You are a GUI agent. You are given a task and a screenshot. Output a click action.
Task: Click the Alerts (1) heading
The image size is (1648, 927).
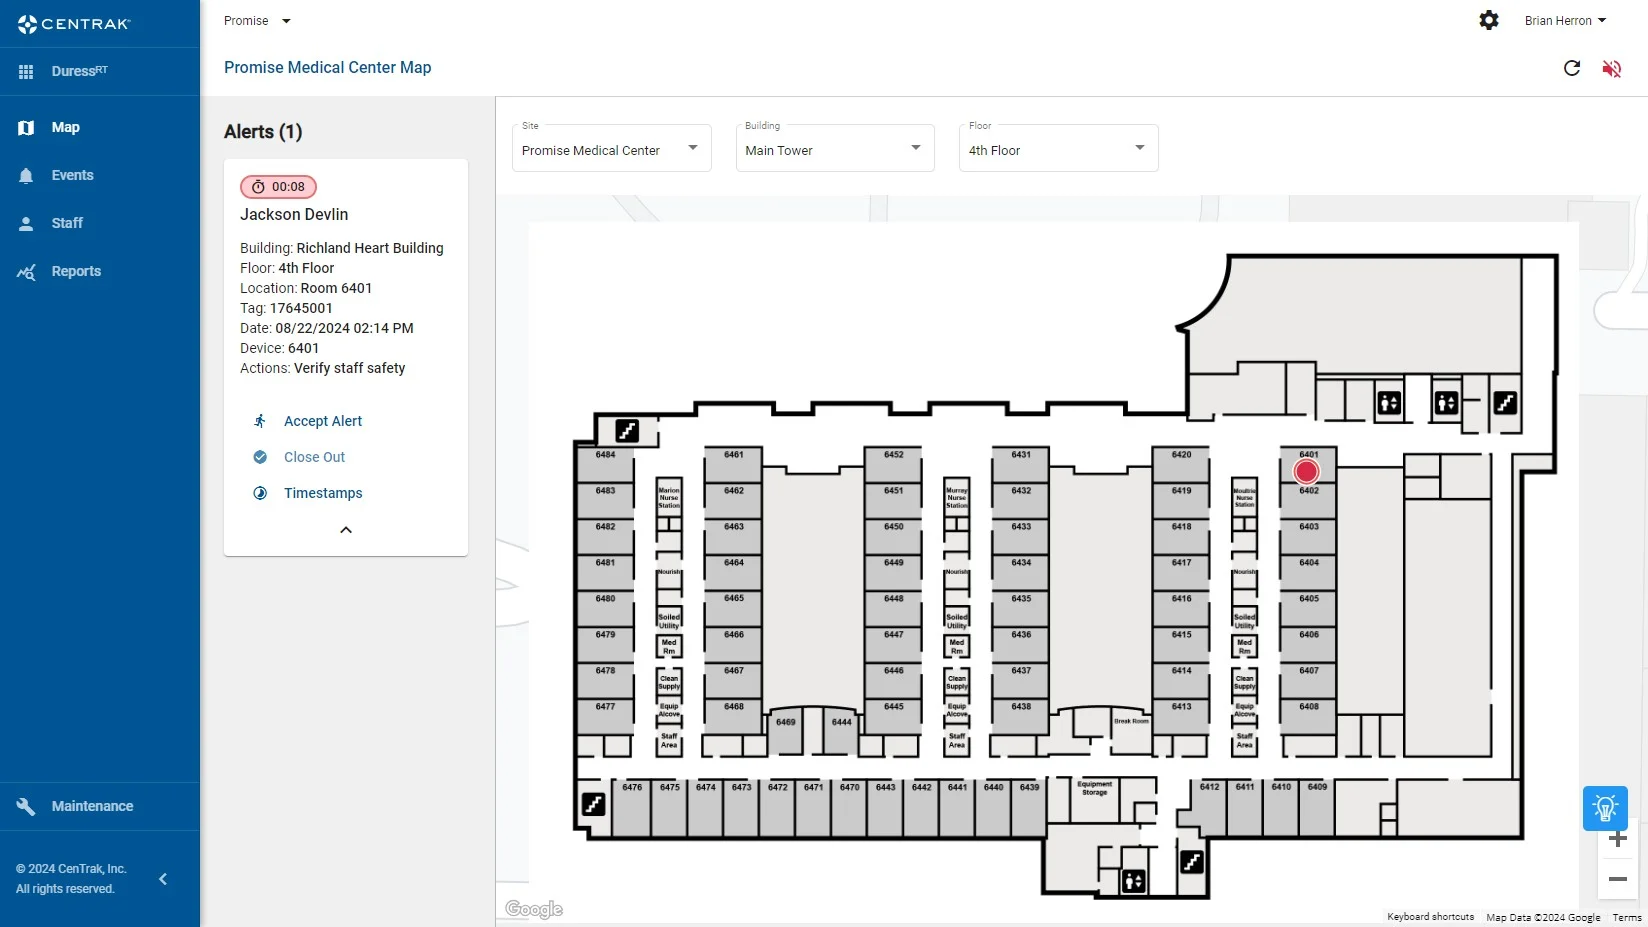click(263, 132)
